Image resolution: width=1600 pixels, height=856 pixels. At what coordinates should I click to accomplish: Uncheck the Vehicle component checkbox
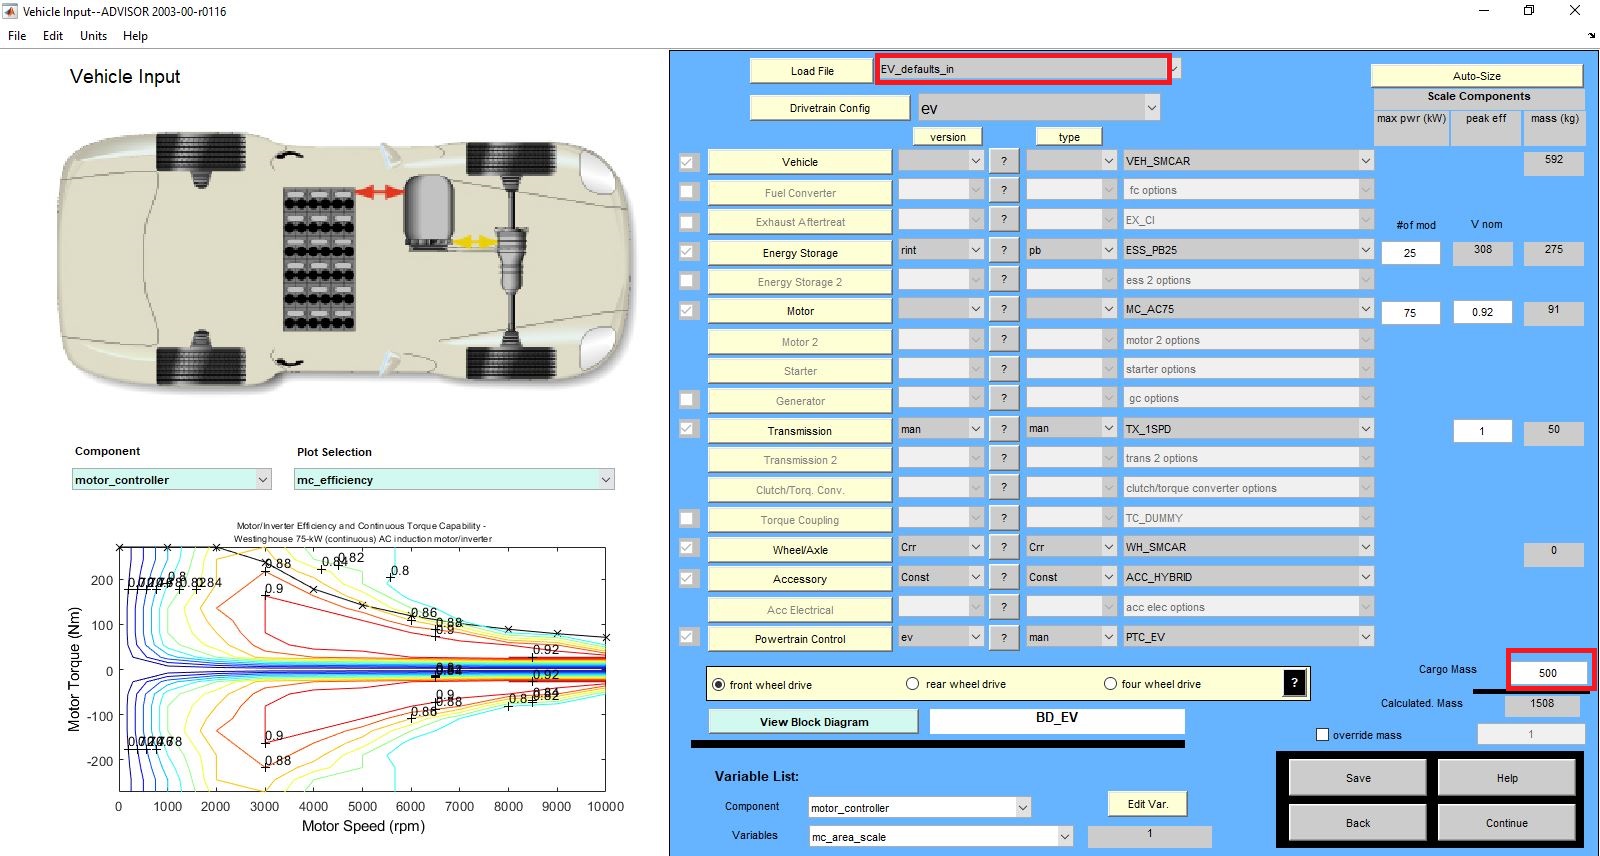tap(687, 162)
